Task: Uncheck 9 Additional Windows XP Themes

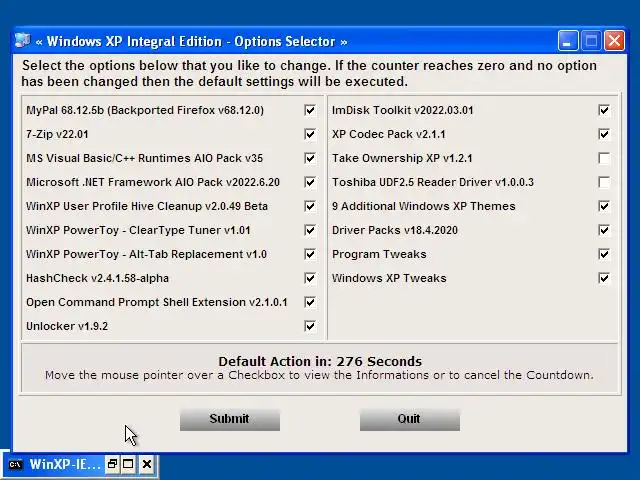Action: (x=604, y=206)
